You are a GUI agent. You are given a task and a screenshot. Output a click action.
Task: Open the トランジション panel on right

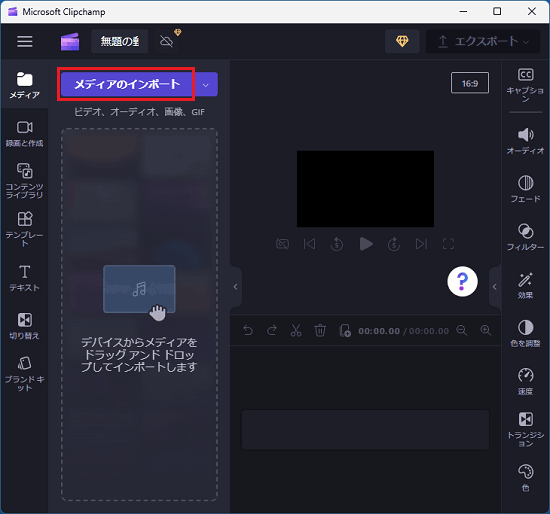(525, 430)
